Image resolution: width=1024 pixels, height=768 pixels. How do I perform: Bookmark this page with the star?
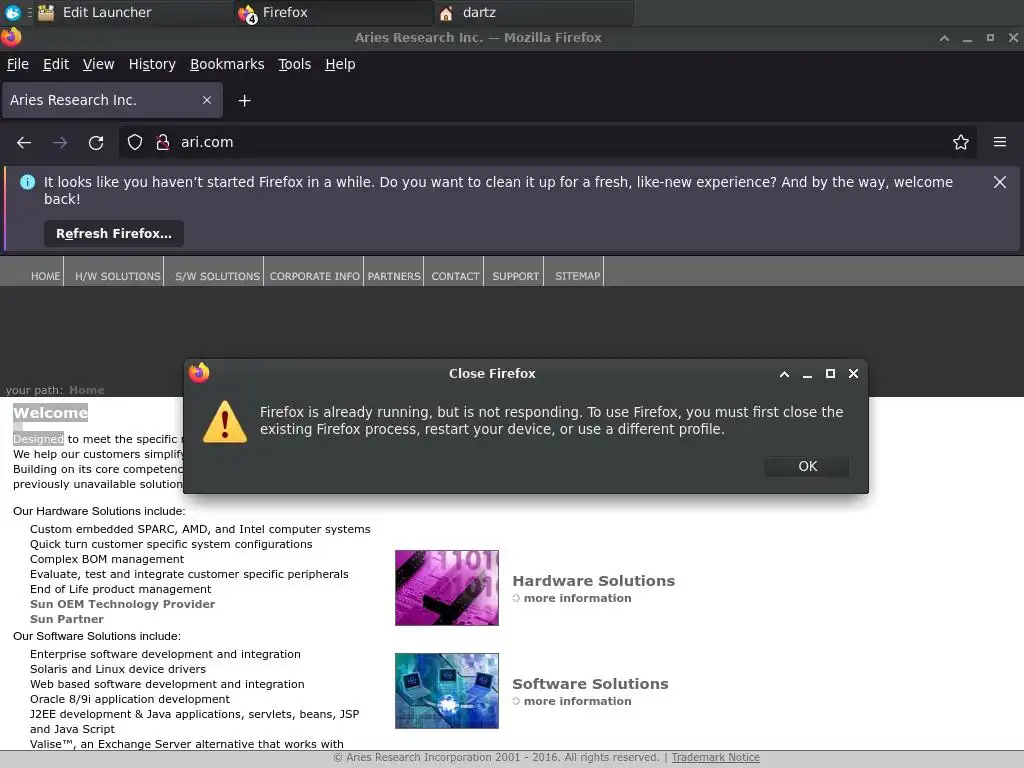coord(960,142)
